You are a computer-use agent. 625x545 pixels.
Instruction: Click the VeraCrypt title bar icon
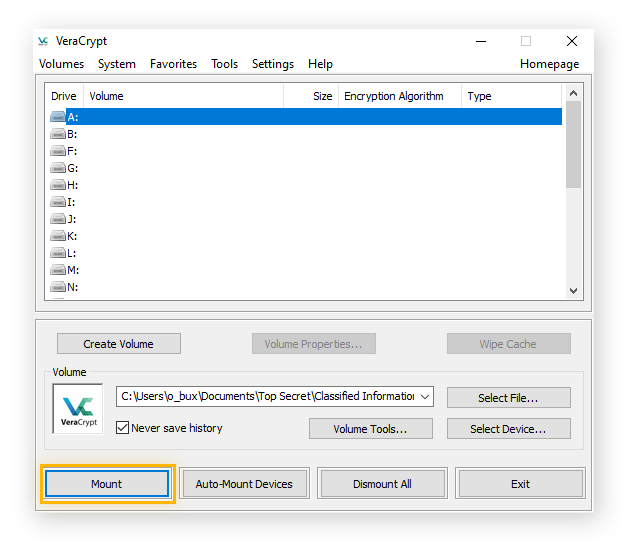(x=43, y=41)
